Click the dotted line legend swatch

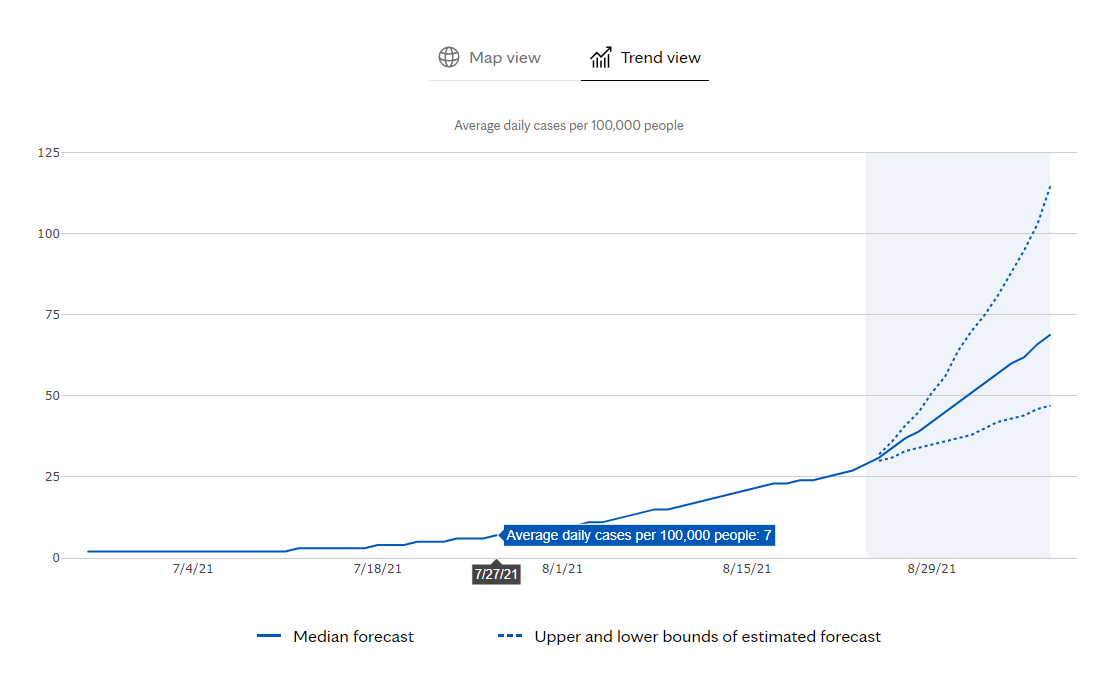click(x=511, y=636)
